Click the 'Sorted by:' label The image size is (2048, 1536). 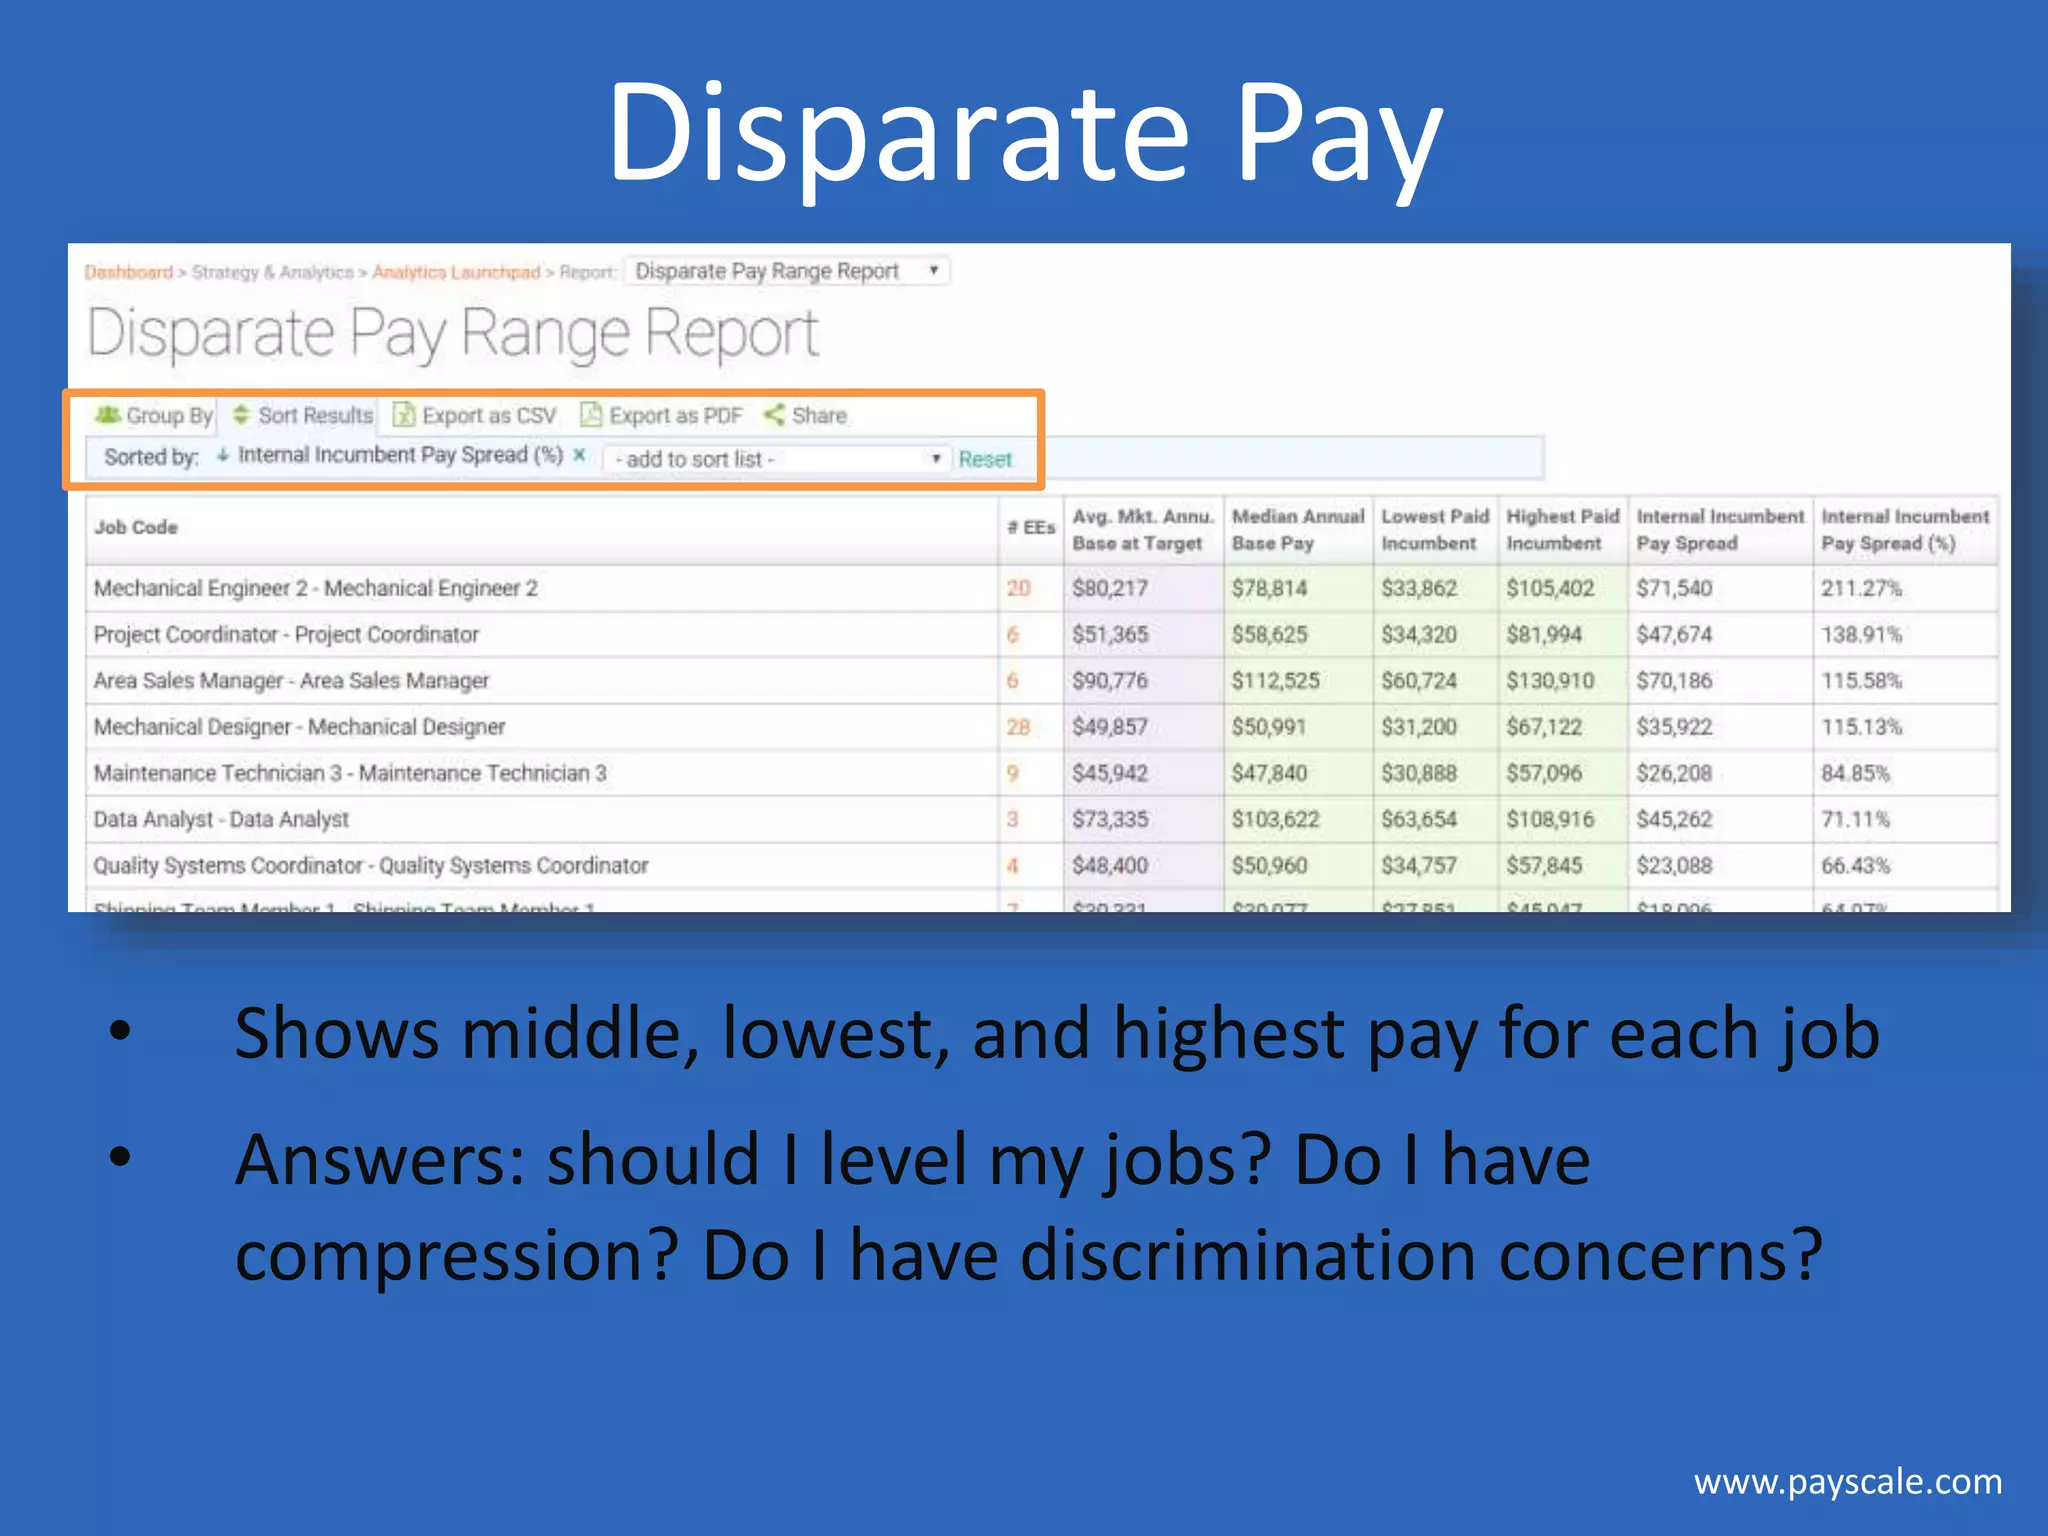pyautogui.click(x=151, y=457)
